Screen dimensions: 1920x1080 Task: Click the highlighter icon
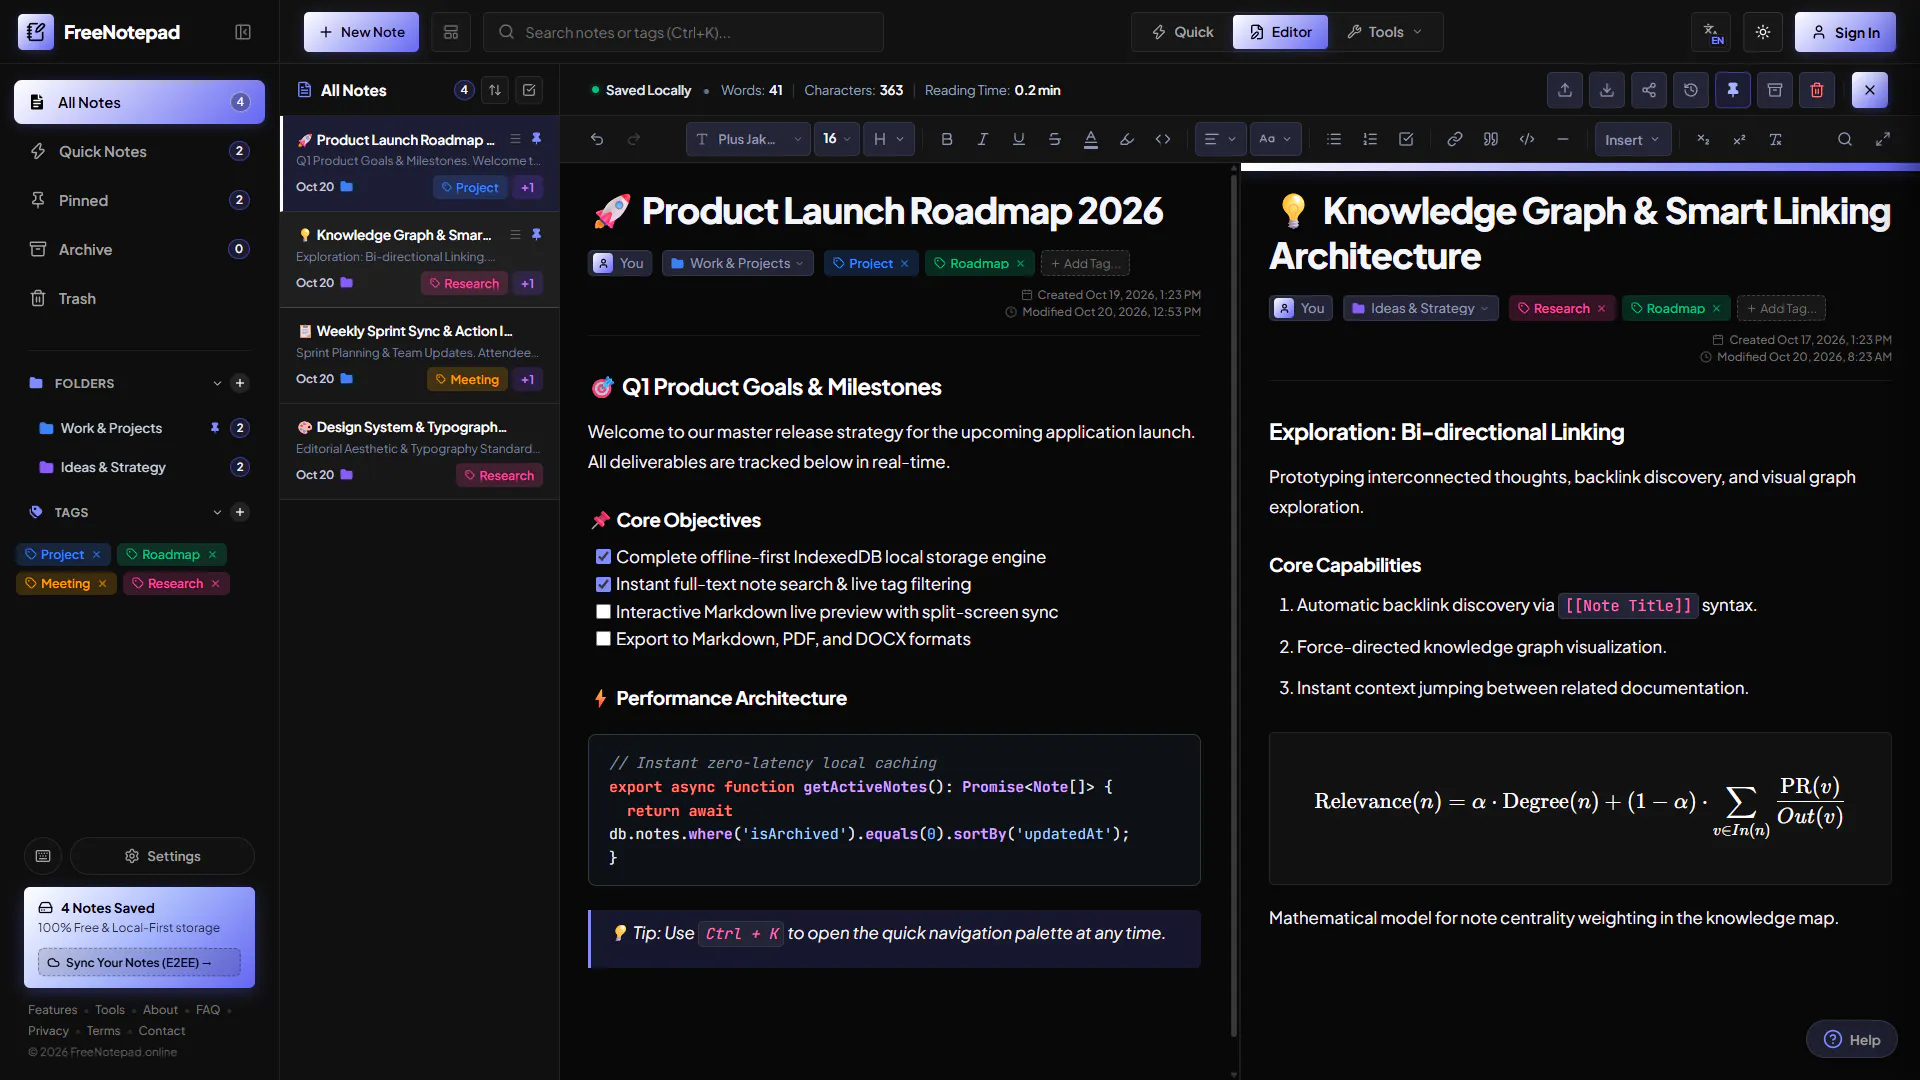(1127, 140)
